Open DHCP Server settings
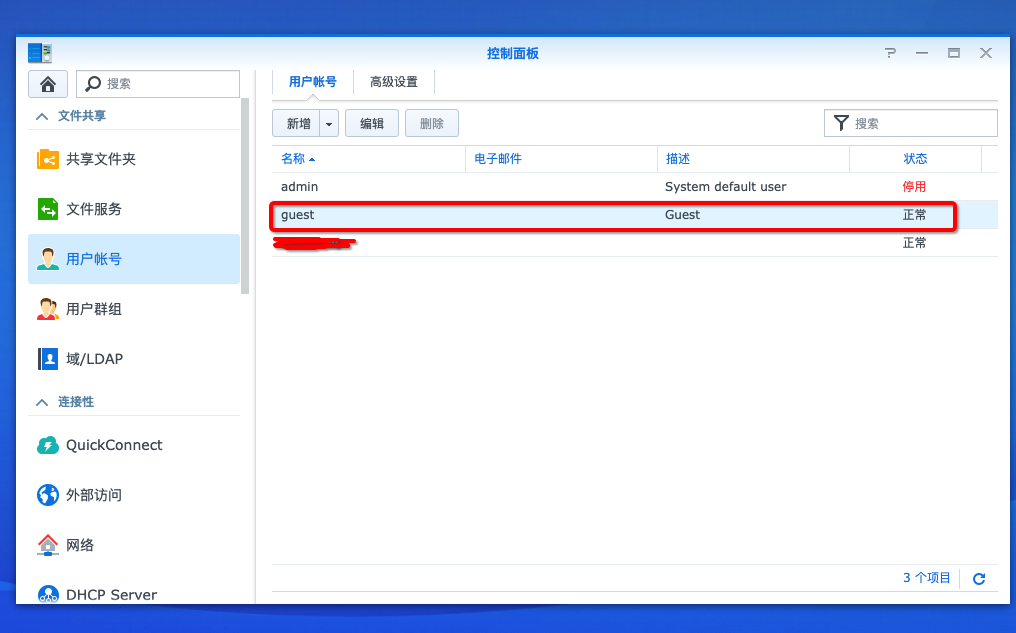 tap(109, 595)
